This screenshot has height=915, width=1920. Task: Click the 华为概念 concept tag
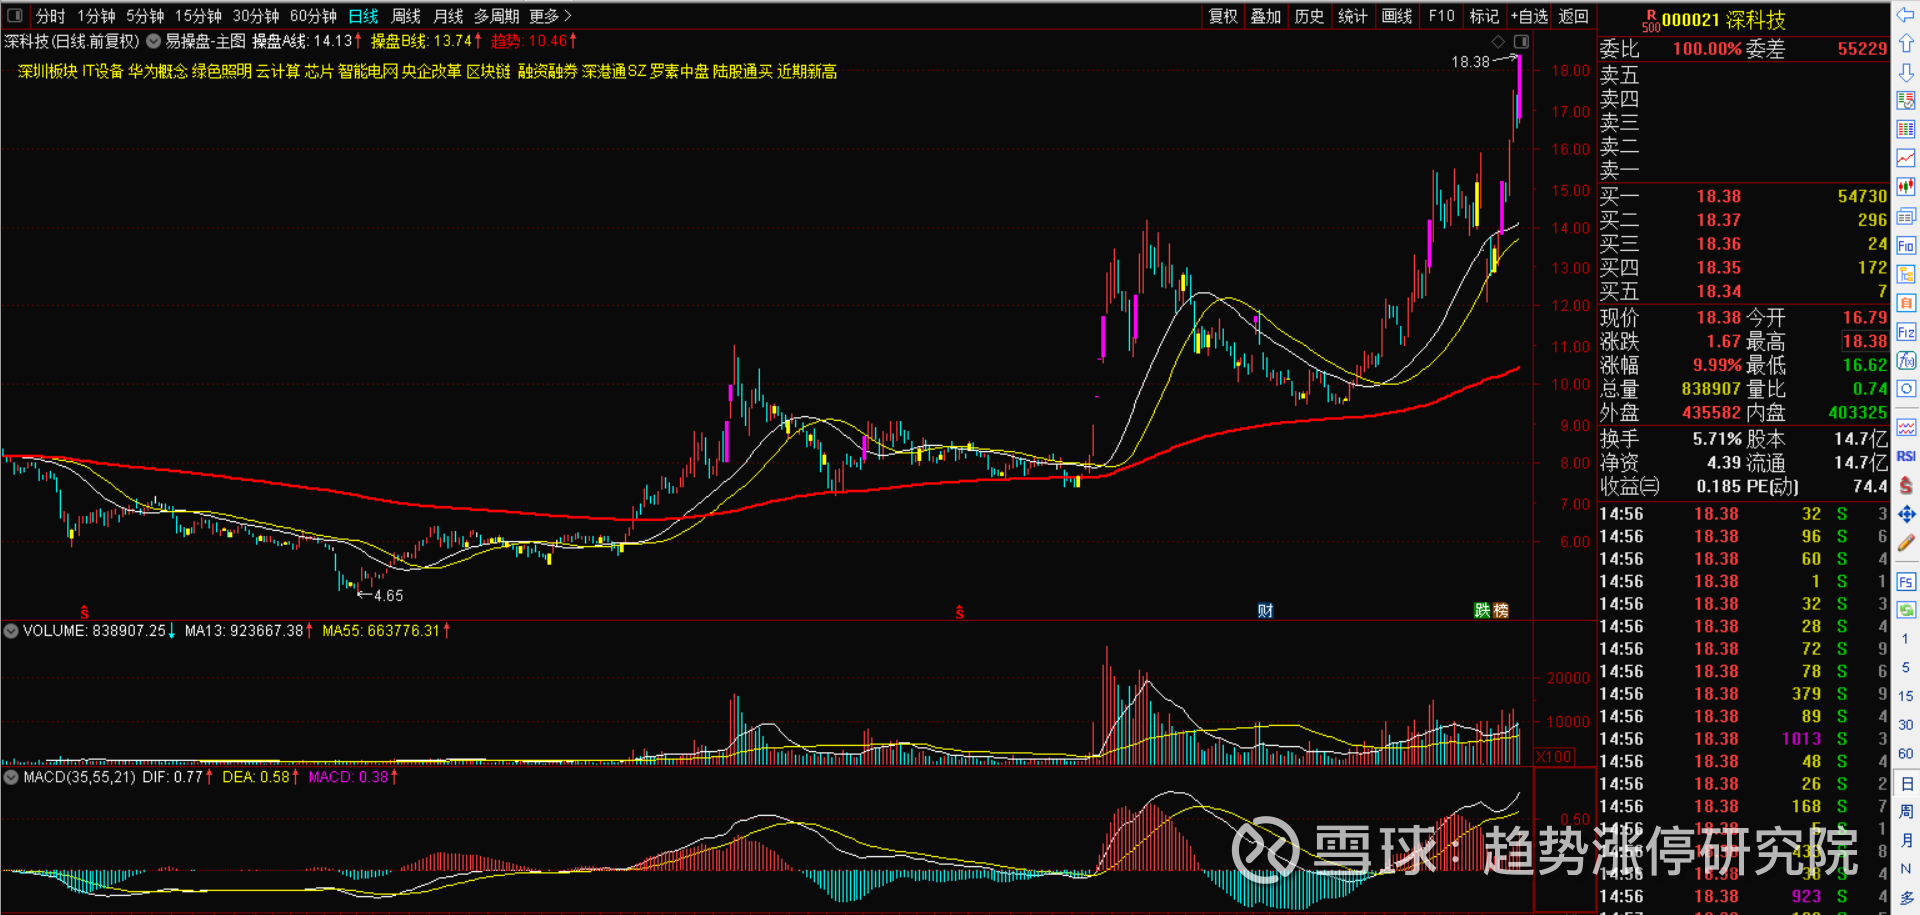[158, 72]
